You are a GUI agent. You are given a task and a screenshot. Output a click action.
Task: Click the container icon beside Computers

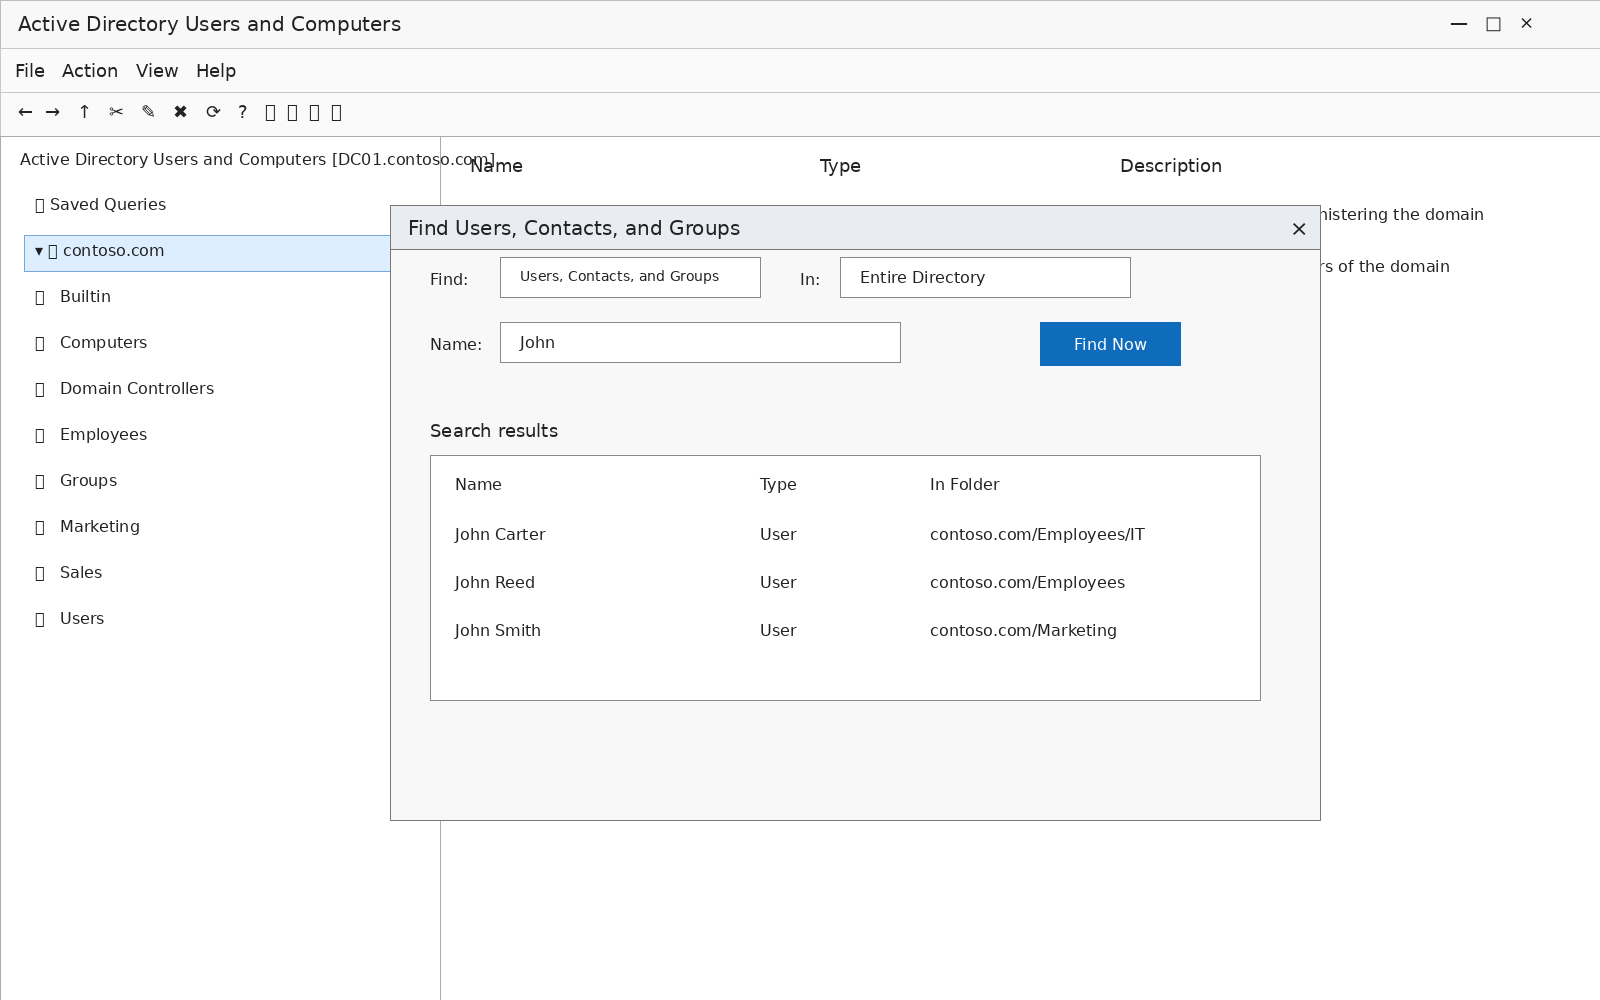(x=40, y=343)
